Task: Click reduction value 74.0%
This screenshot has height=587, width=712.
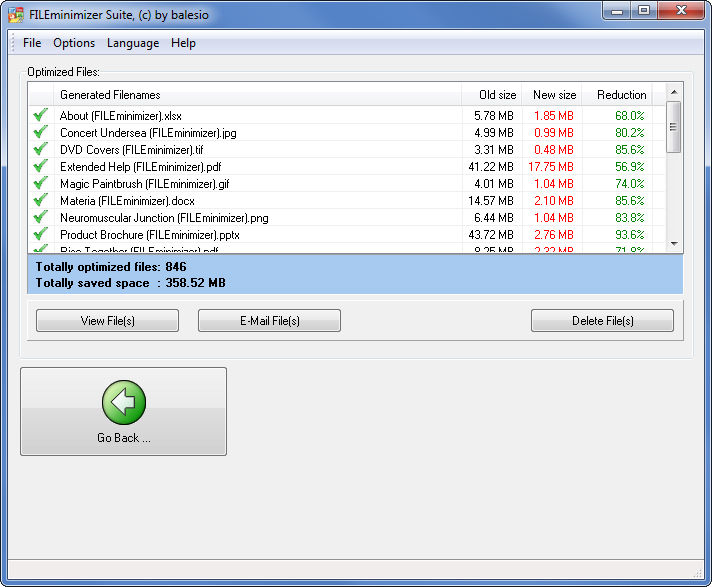Action: coord(630,184)
